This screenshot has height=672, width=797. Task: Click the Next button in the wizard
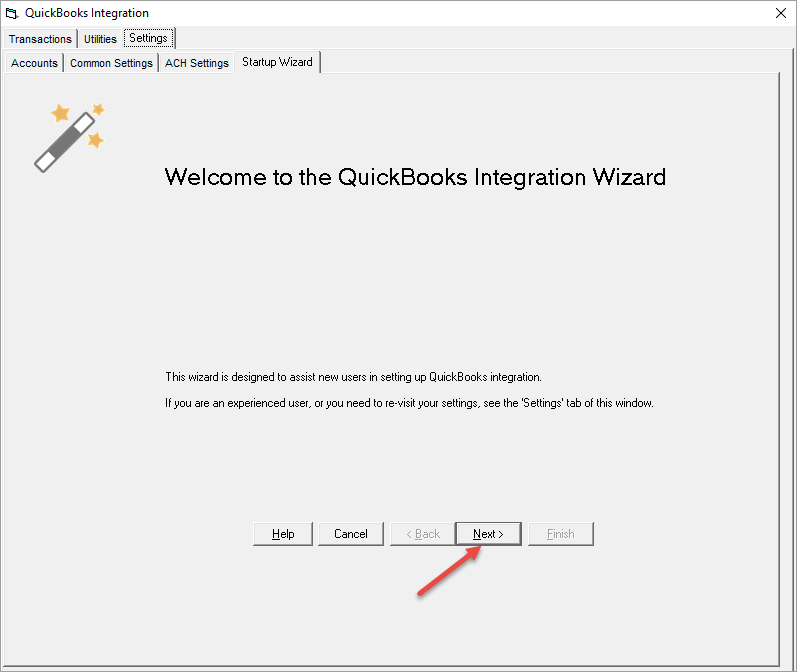pyautogui.click(x=488, y=534)
